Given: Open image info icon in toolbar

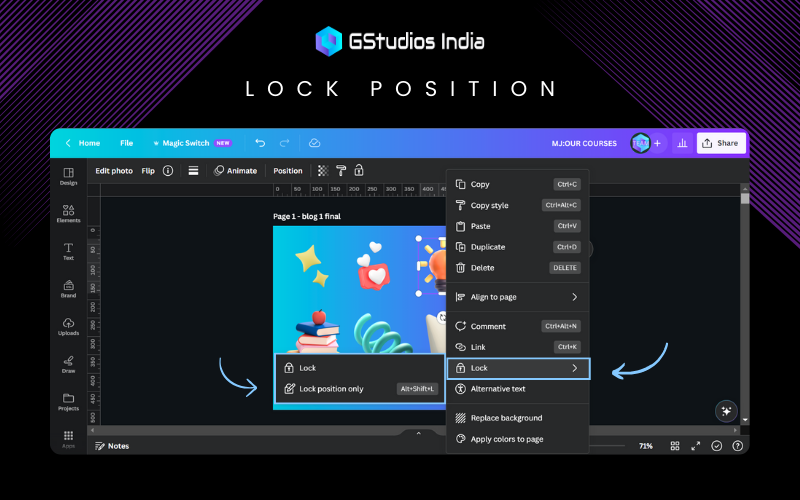Looking at the screenshot, I should [168, 171].
